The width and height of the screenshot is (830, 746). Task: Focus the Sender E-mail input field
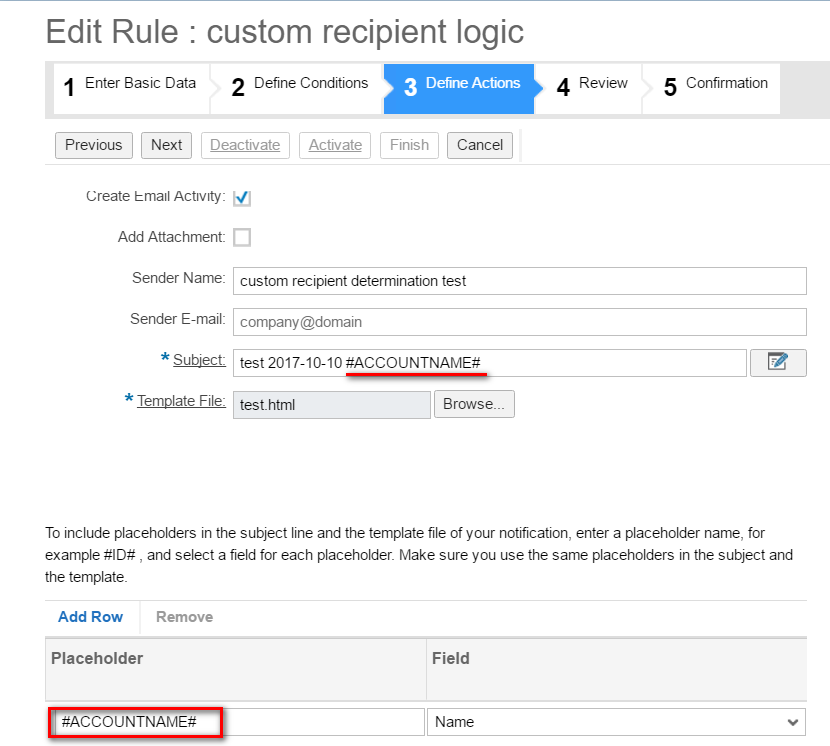click(519, 322)
